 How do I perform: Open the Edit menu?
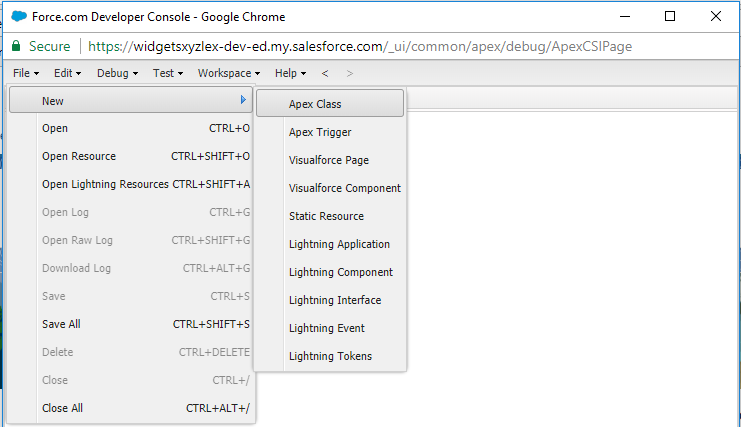coord(68,73)
